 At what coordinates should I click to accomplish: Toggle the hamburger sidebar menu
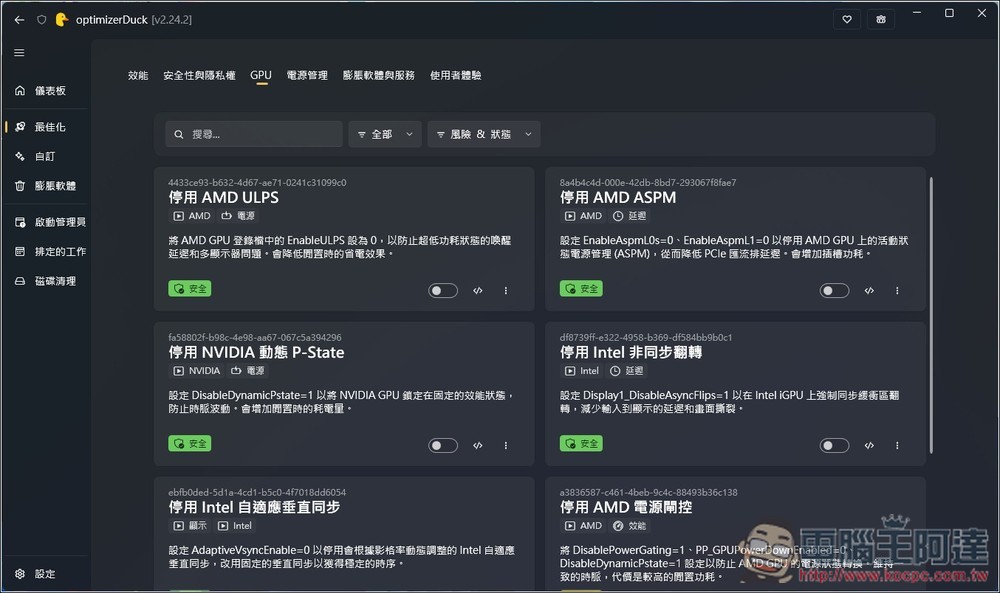coord(19,52)
